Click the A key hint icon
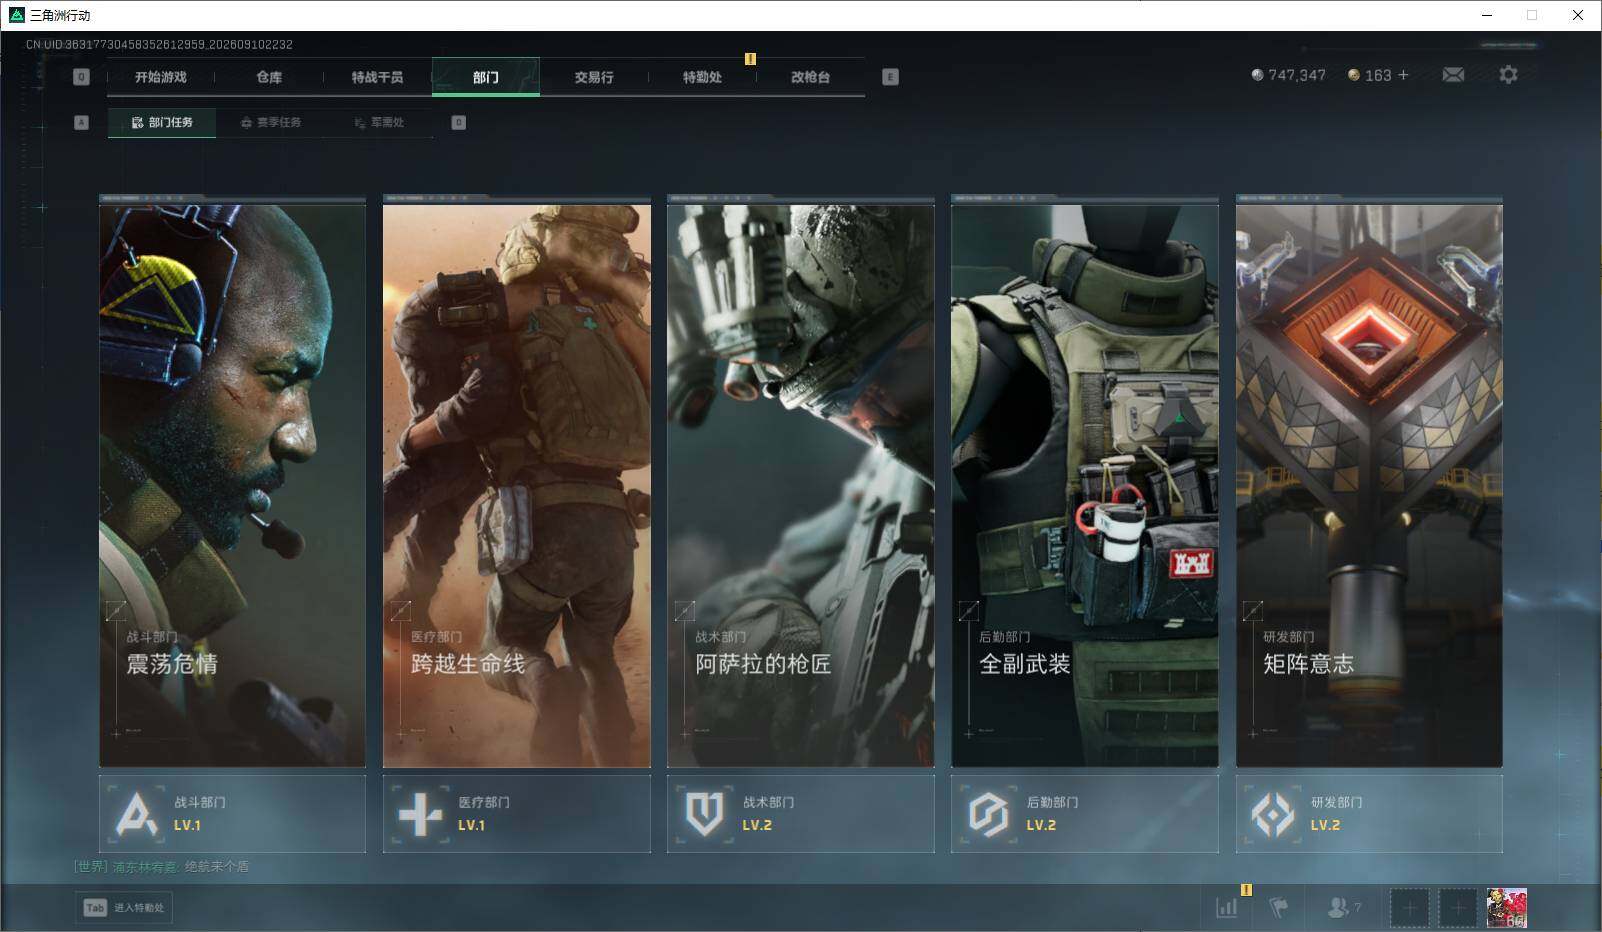Image resolution: width=1602 pixels, height=932 pixels. tap(82, 122)
